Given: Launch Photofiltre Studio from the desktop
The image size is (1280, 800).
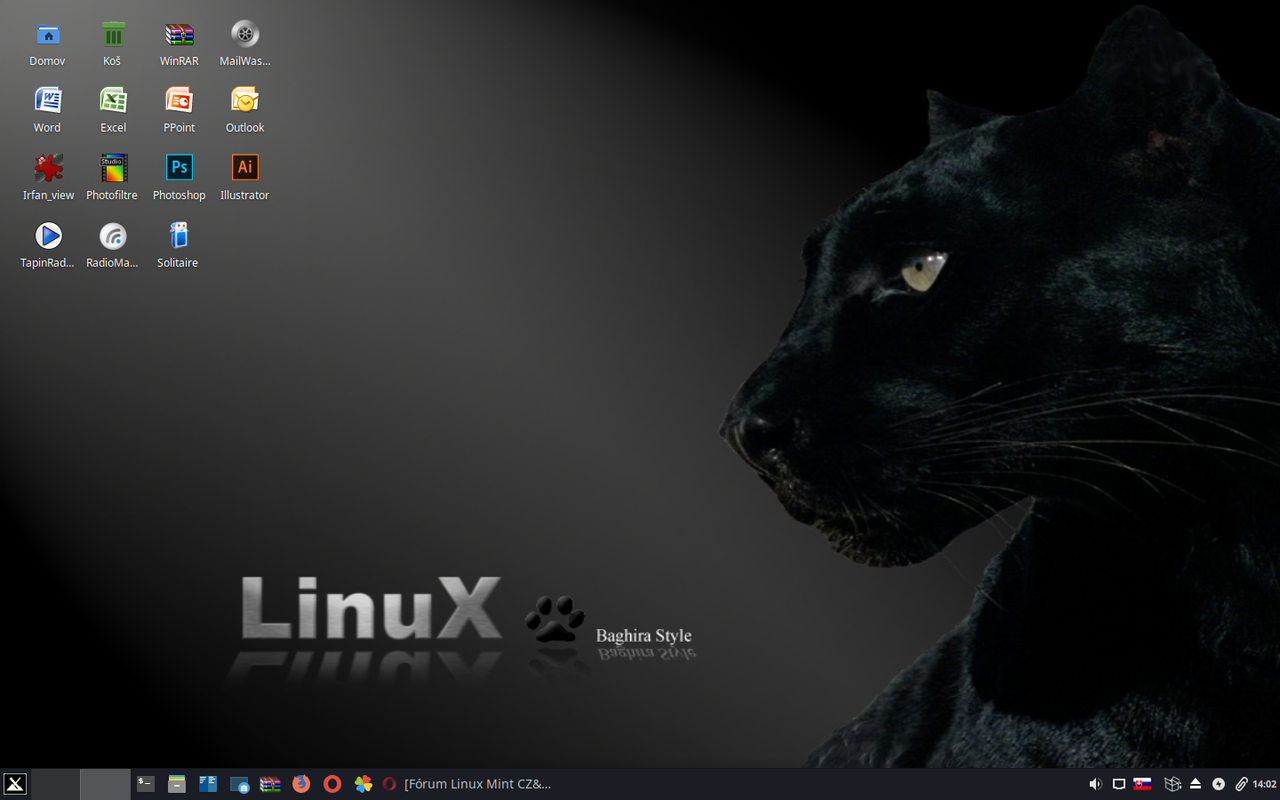Looking at the screenshot, I should [x=113, y=178].
